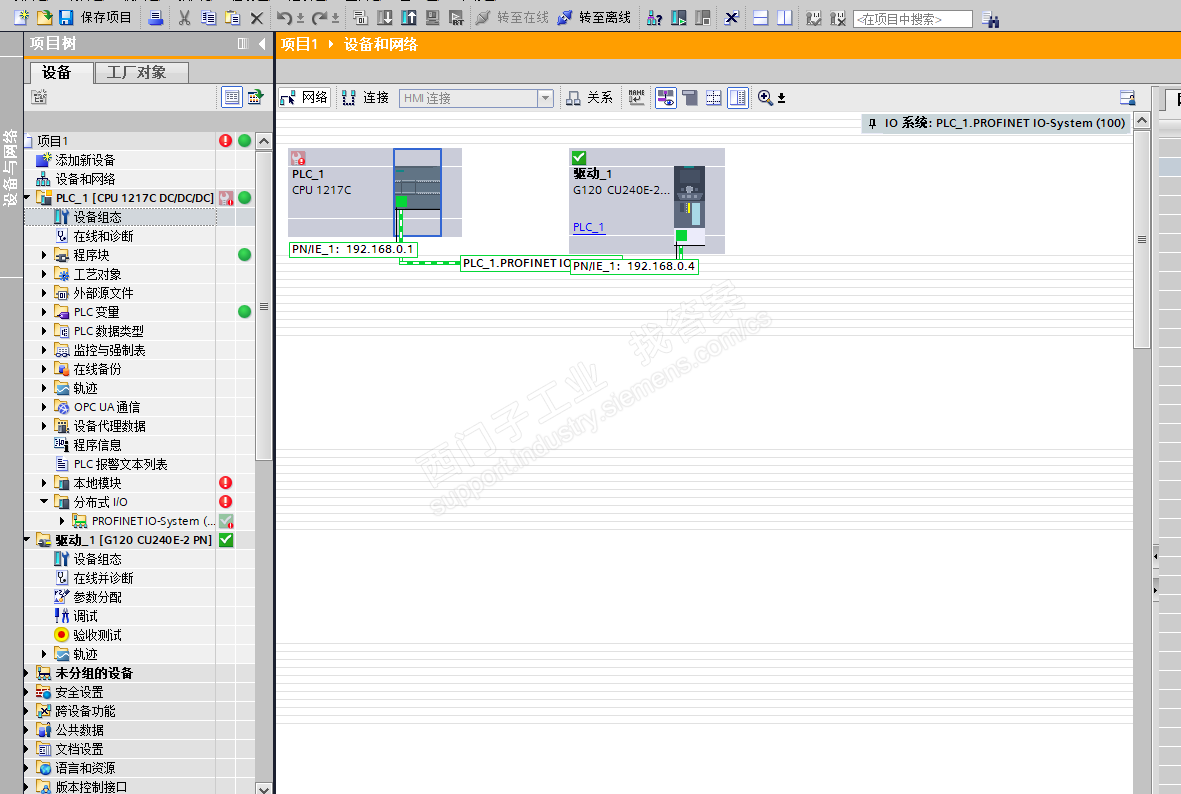Click network view vertical scrollbar thumb
Image resolution: width=1181 pixels, height=794 pixels.
(1142, 239)
